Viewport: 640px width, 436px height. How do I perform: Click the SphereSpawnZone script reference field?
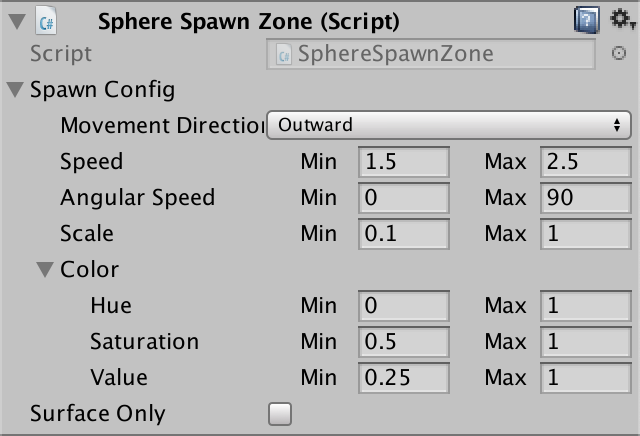(431, 54)
